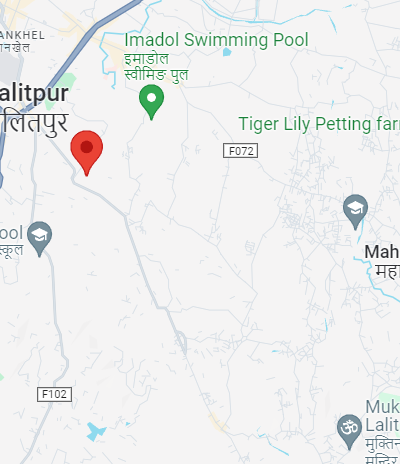
Task: Click the Lalitpur city name label
Action: tap(34, 94)
